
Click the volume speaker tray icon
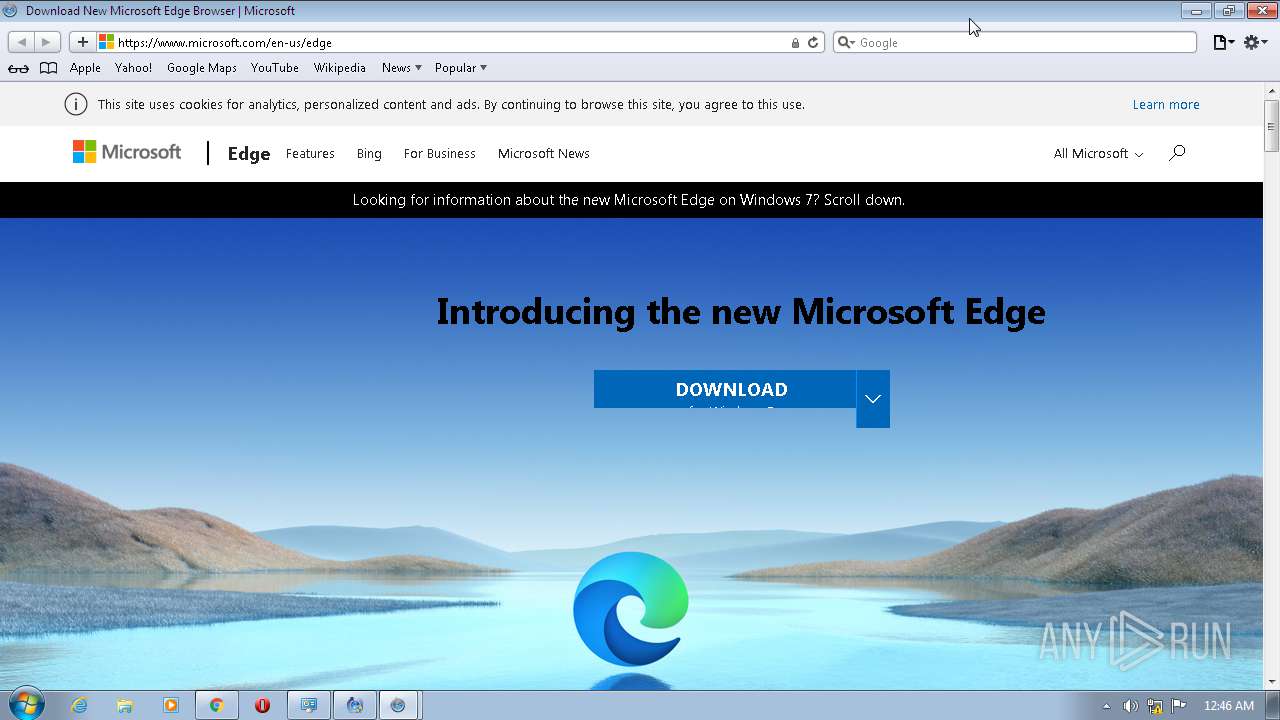click(1130, 706)
